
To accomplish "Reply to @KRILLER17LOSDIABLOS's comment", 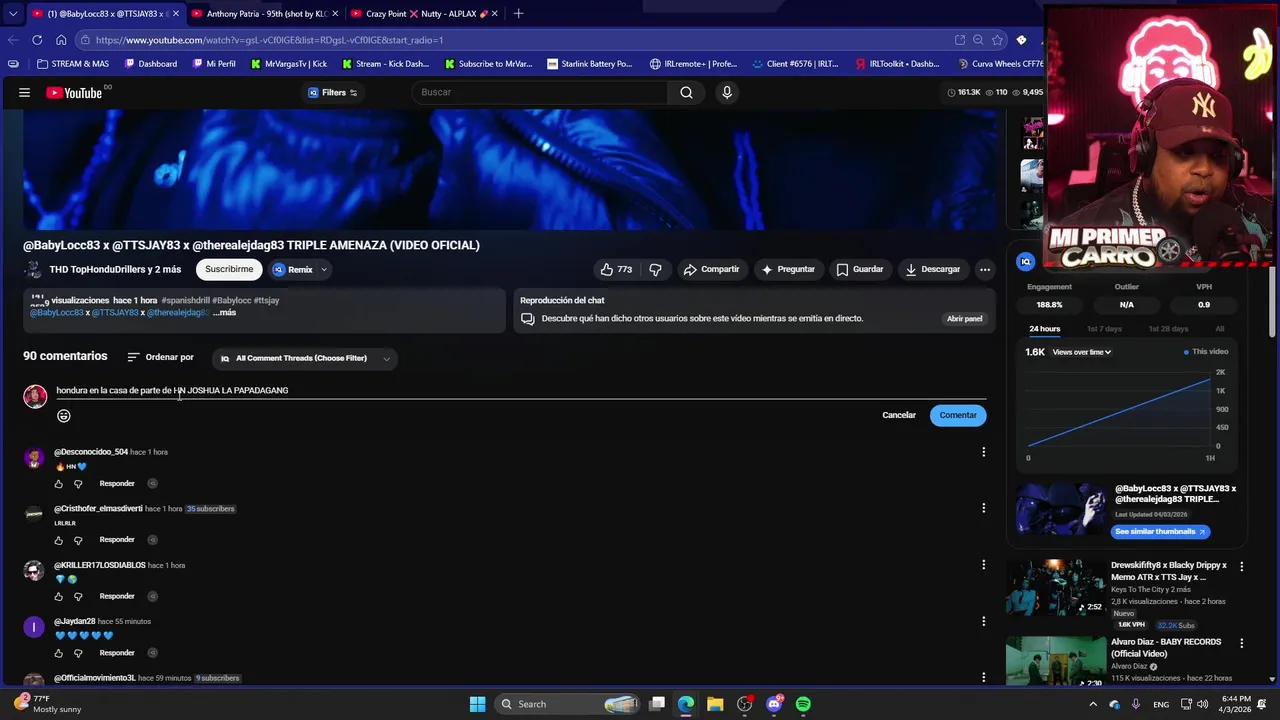I will click(x=117, y=596).
